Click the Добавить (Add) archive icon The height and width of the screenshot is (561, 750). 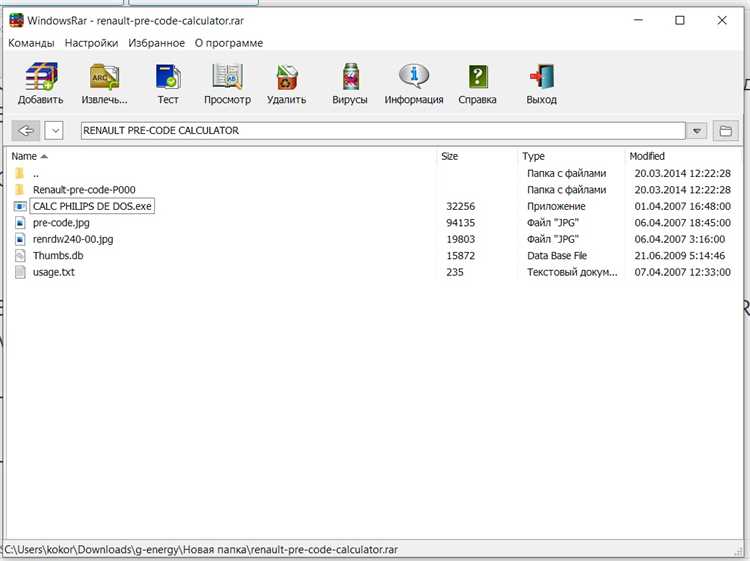(41, 77)
